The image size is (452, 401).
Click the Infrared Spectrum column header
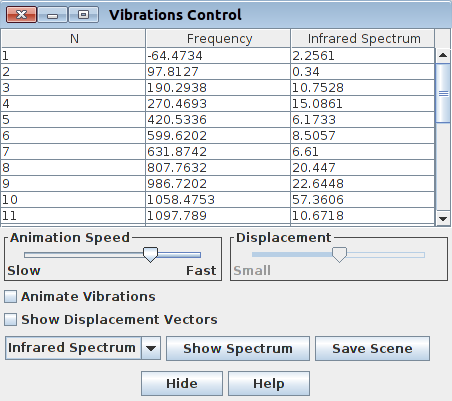(363, 39)
